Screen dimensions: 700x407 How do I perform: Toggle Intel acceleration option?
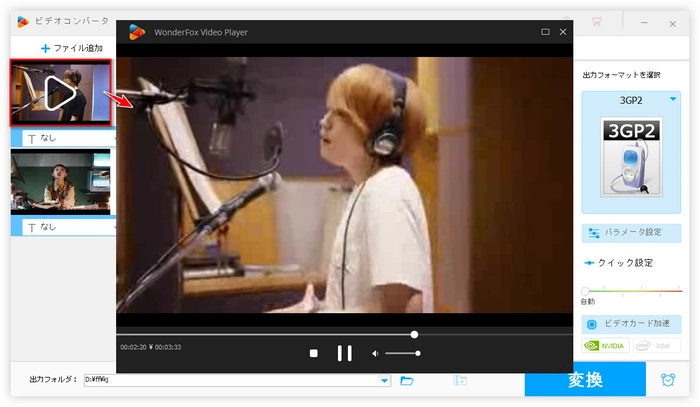point(656,346)
